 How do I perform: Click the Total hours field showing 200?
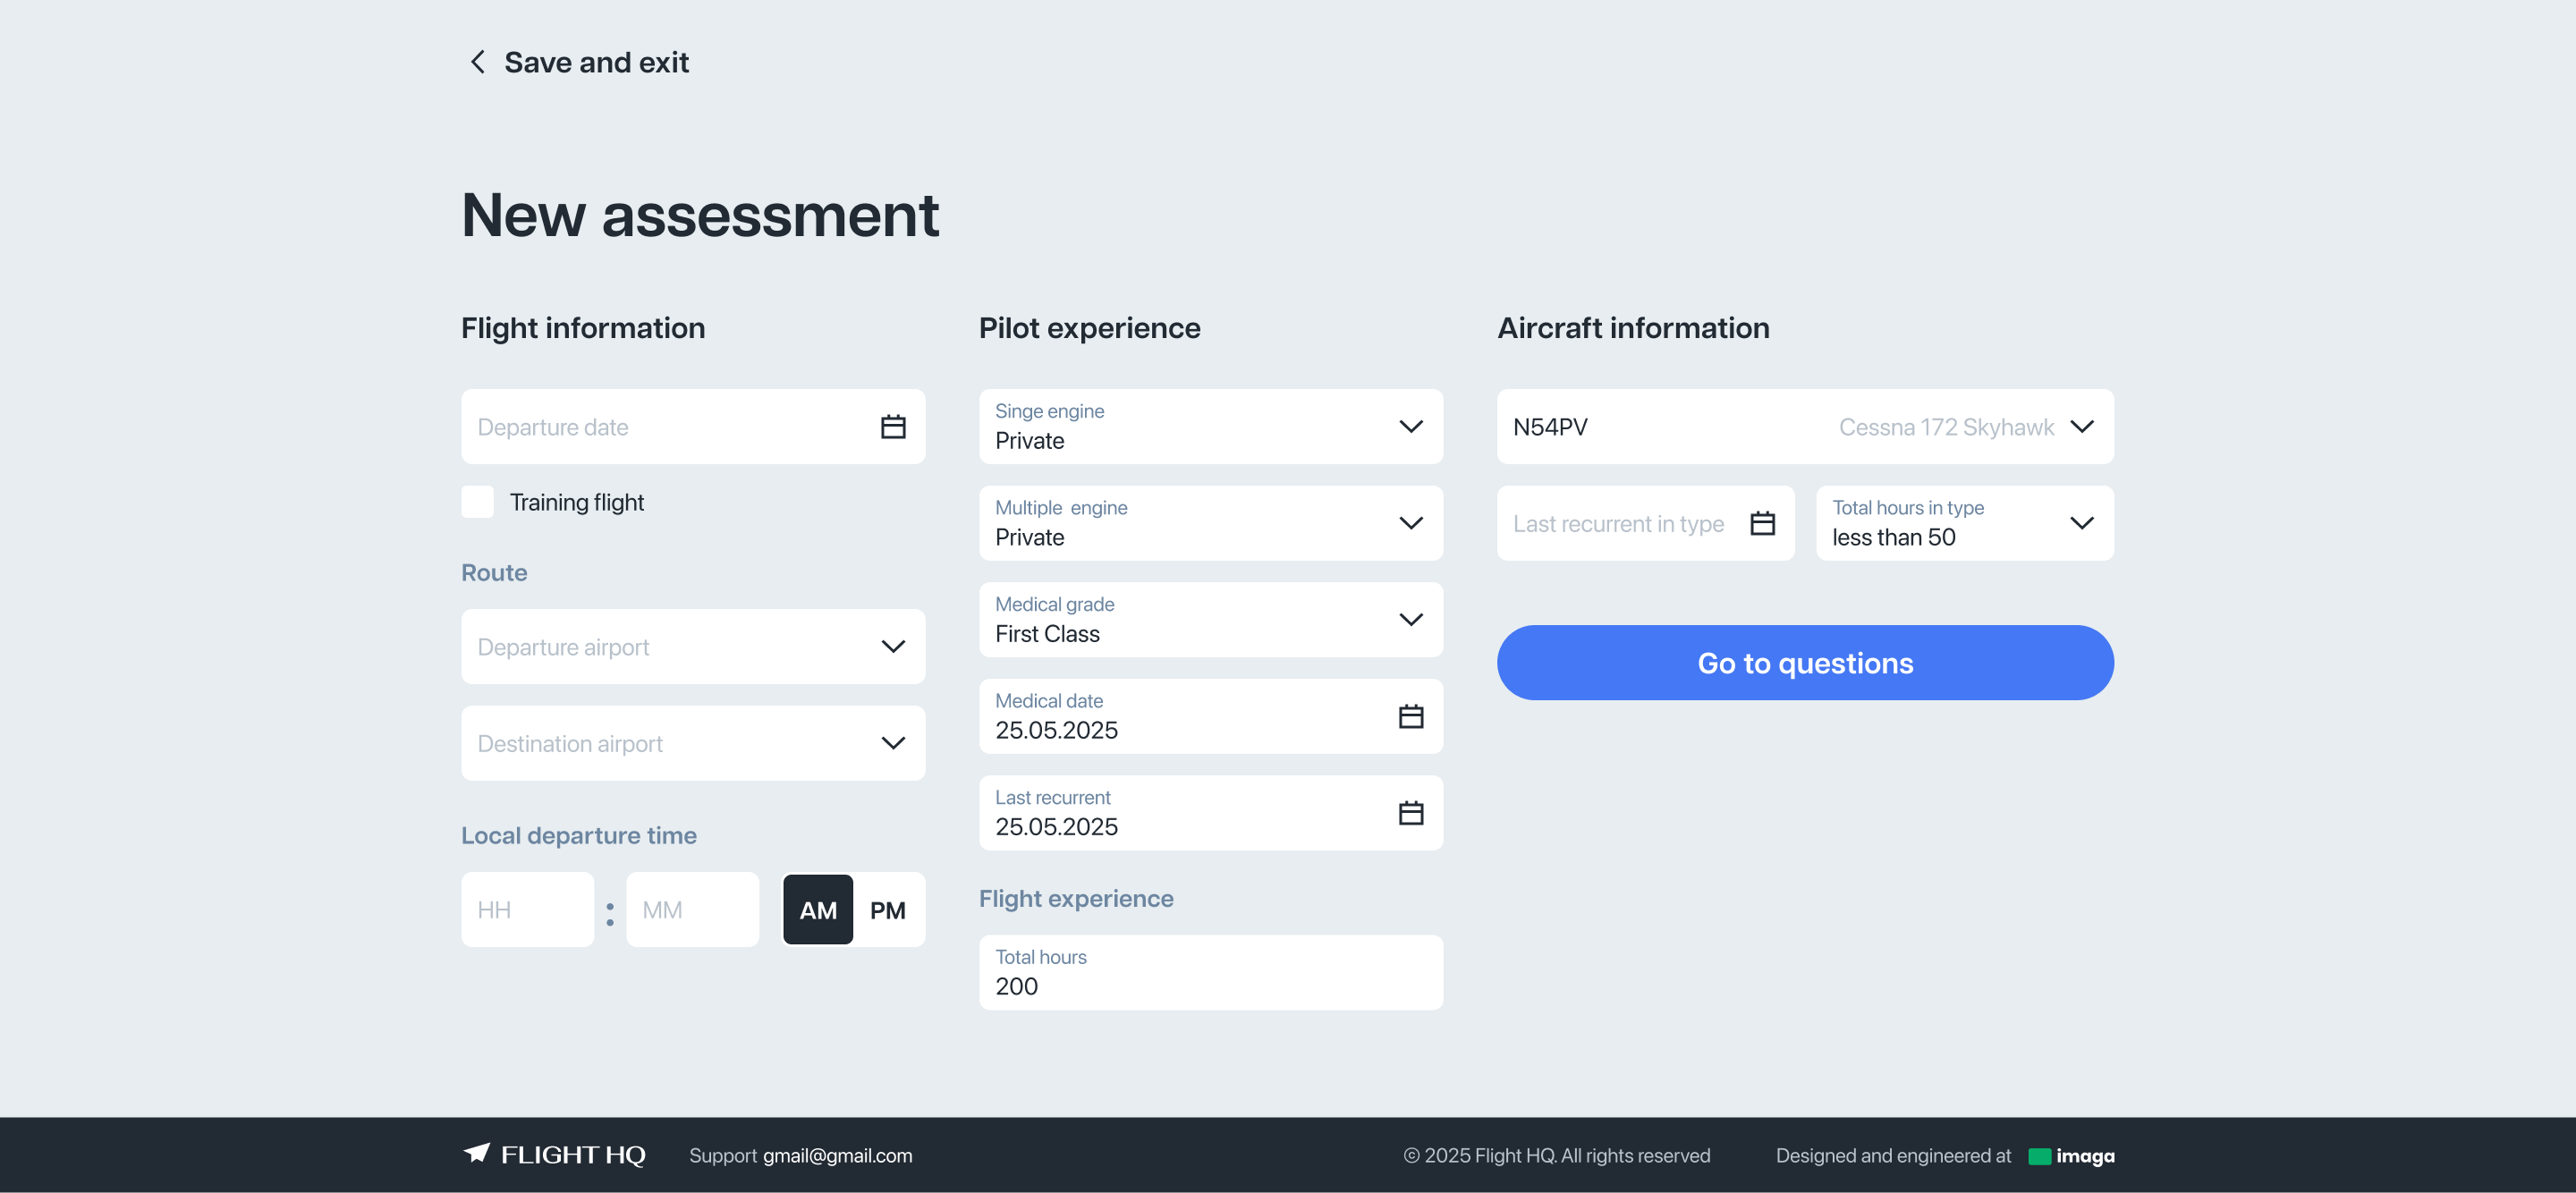coord(1210,972)
